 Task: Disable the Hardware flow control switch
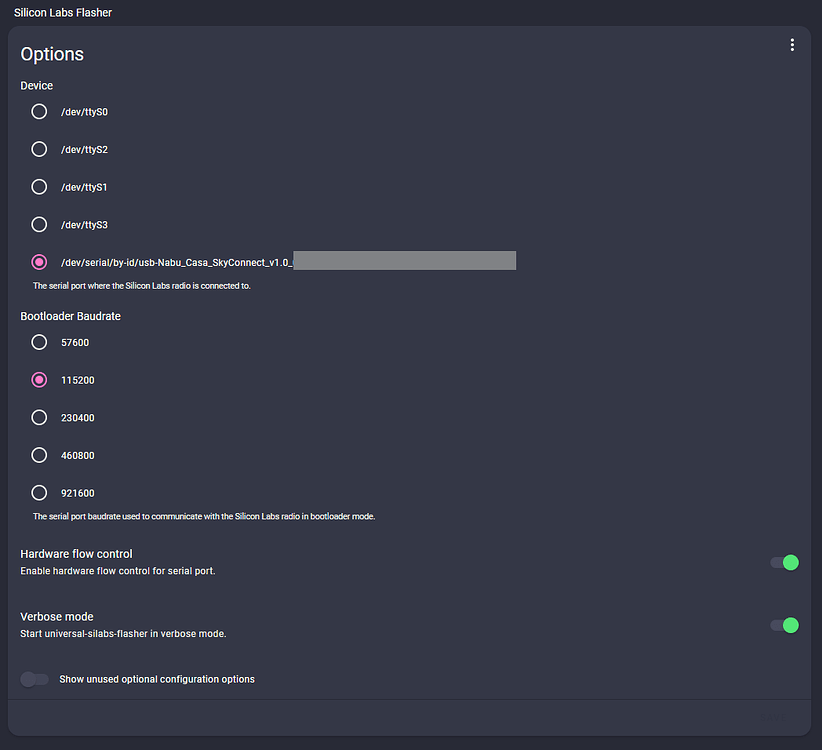tap(785, 563)
